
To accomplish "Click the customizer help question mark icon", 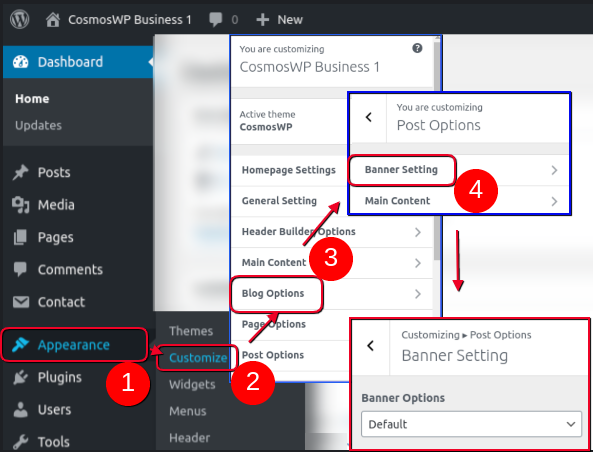I will coord(417,48).
